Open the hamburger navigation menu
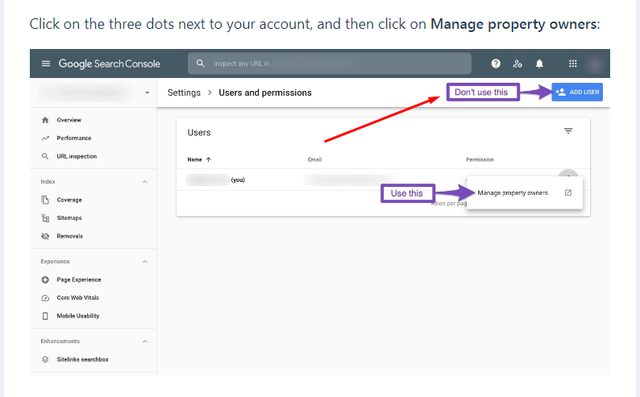Screen dimensions: 640x397 [x=46, y=64]
